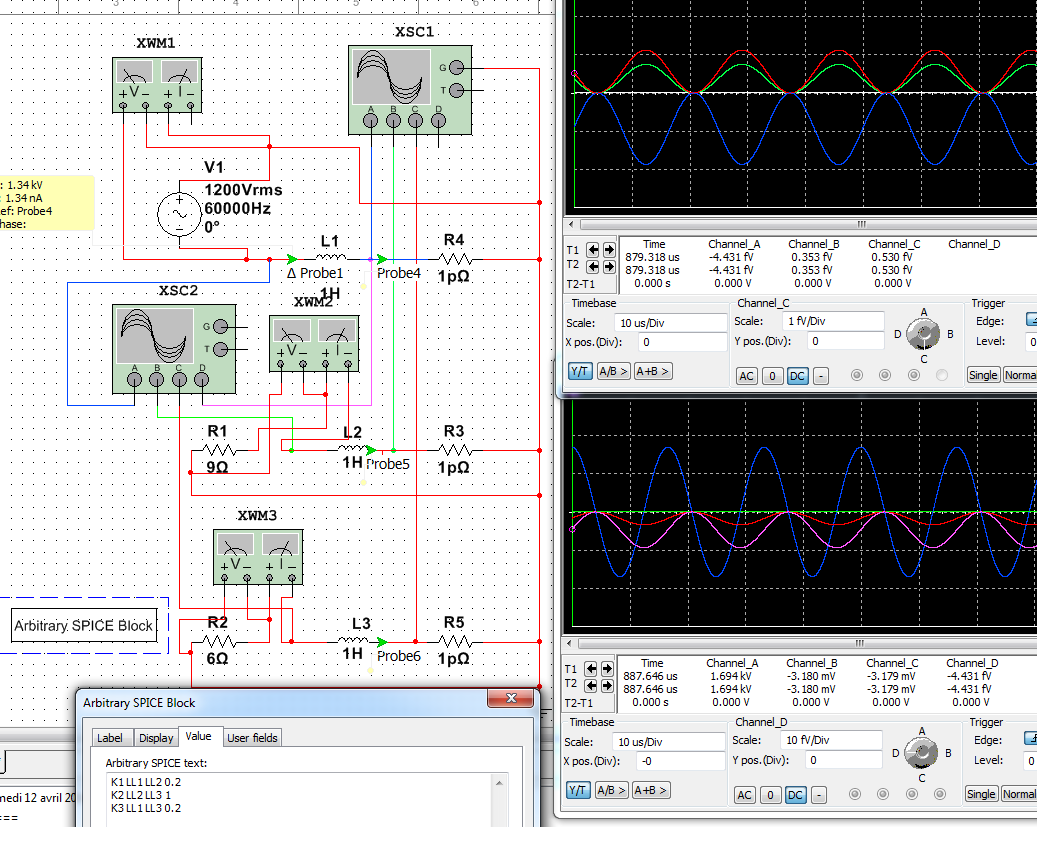
Task: Switch to the User fields tab
Action: coord(253,738)
